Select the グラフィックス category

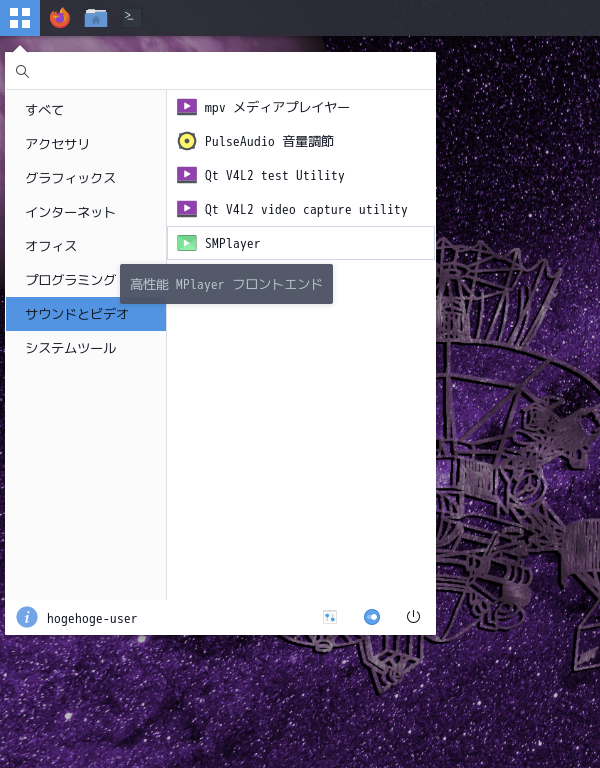click(86, 177)
